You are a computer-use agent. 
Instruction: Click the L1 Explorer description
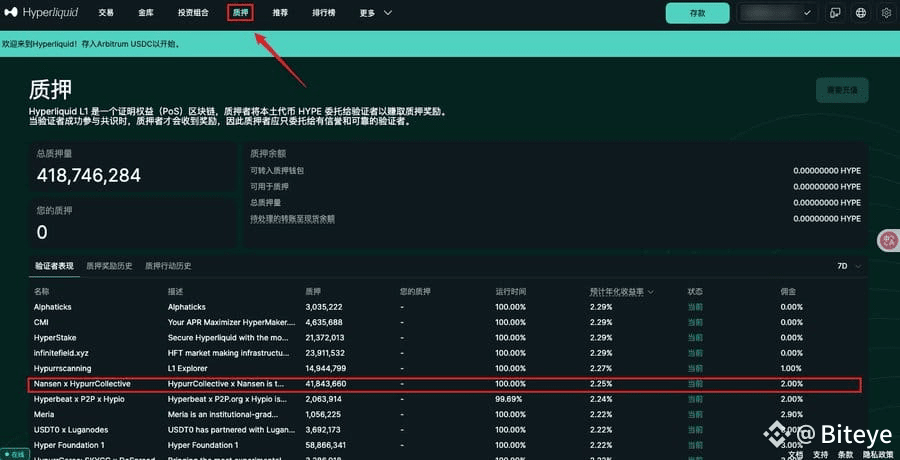point(188,368)
